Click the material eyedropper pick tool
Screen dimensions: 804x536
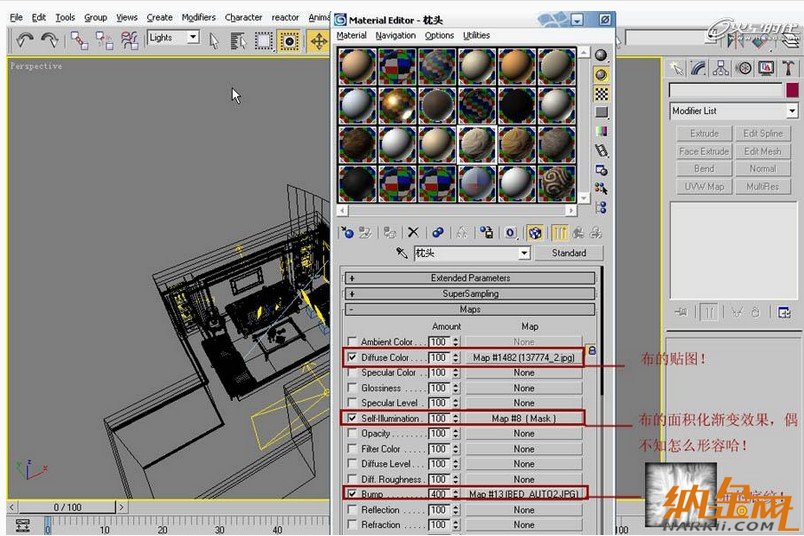click(402, 253)
